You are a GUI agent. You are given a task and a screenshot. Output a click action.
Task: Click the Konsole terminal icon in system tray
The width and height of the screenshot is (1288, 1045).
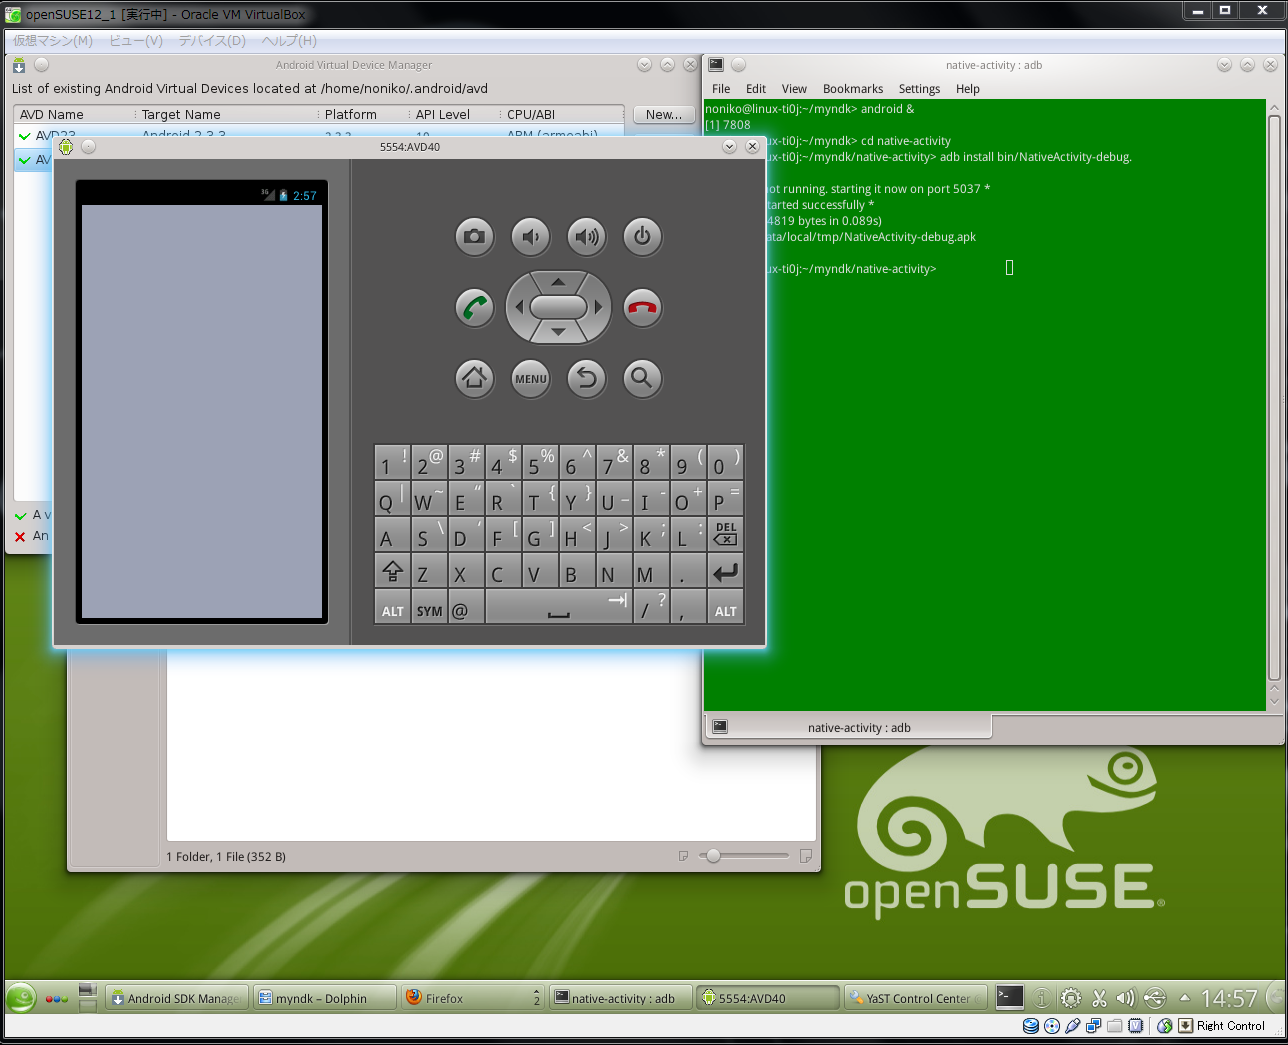coord(1010,997)
